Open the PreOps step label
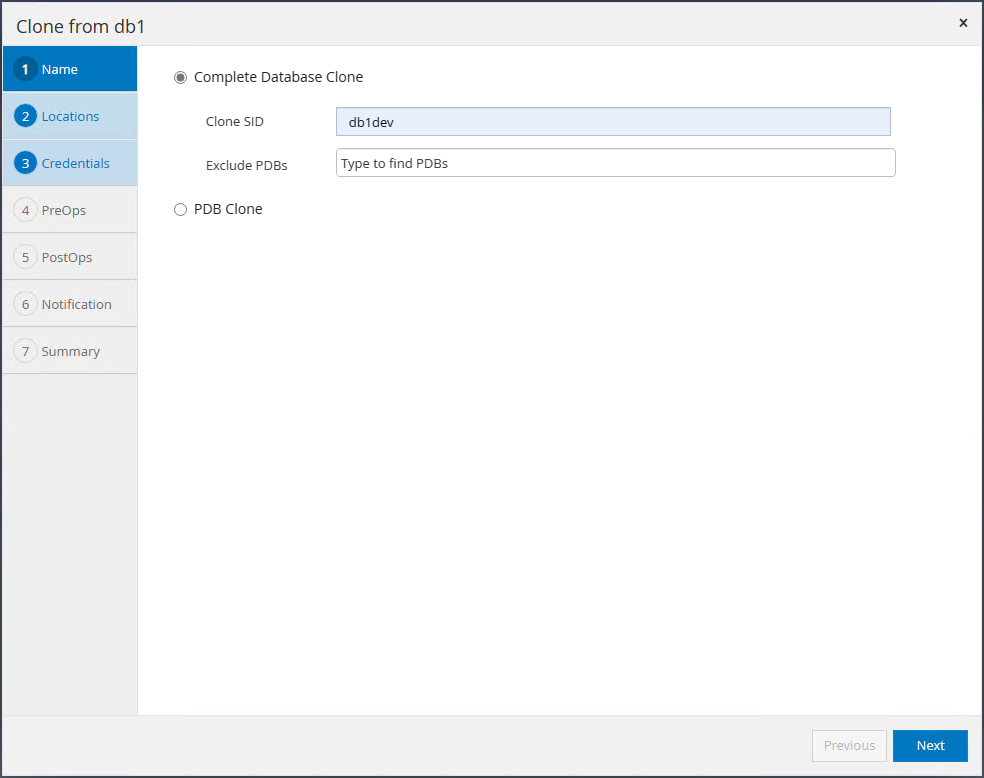Viewport: 984px width, 778px height. [64, 210]
